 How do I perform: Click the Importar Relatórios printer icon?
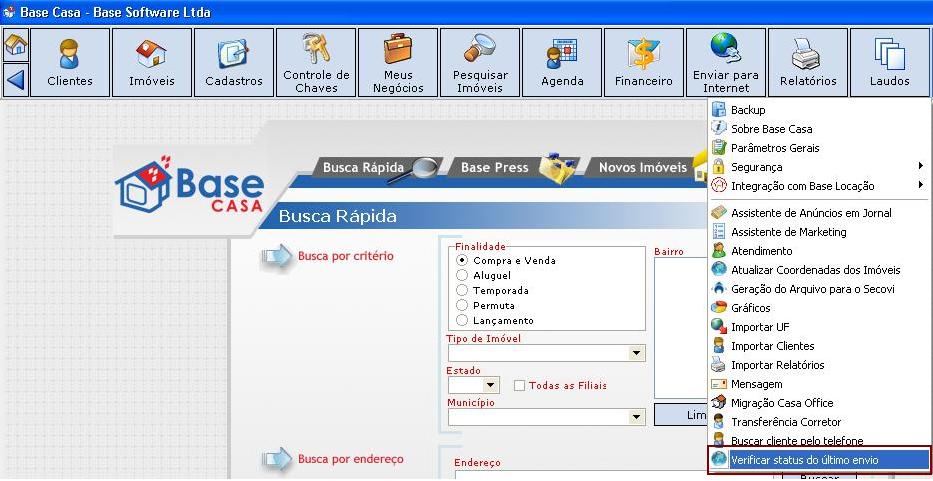tap(719, 364)
